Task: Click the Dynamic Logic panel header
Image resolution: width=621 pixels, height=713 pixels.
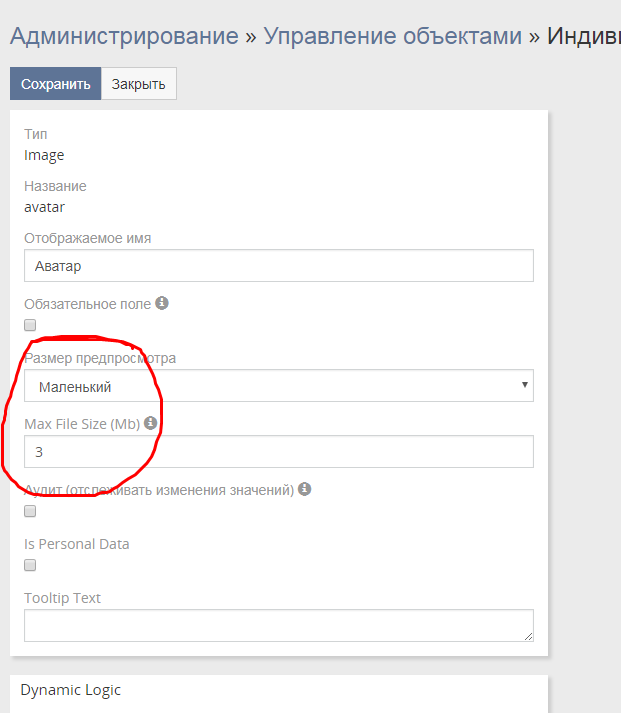Action: tap(71, 690)
